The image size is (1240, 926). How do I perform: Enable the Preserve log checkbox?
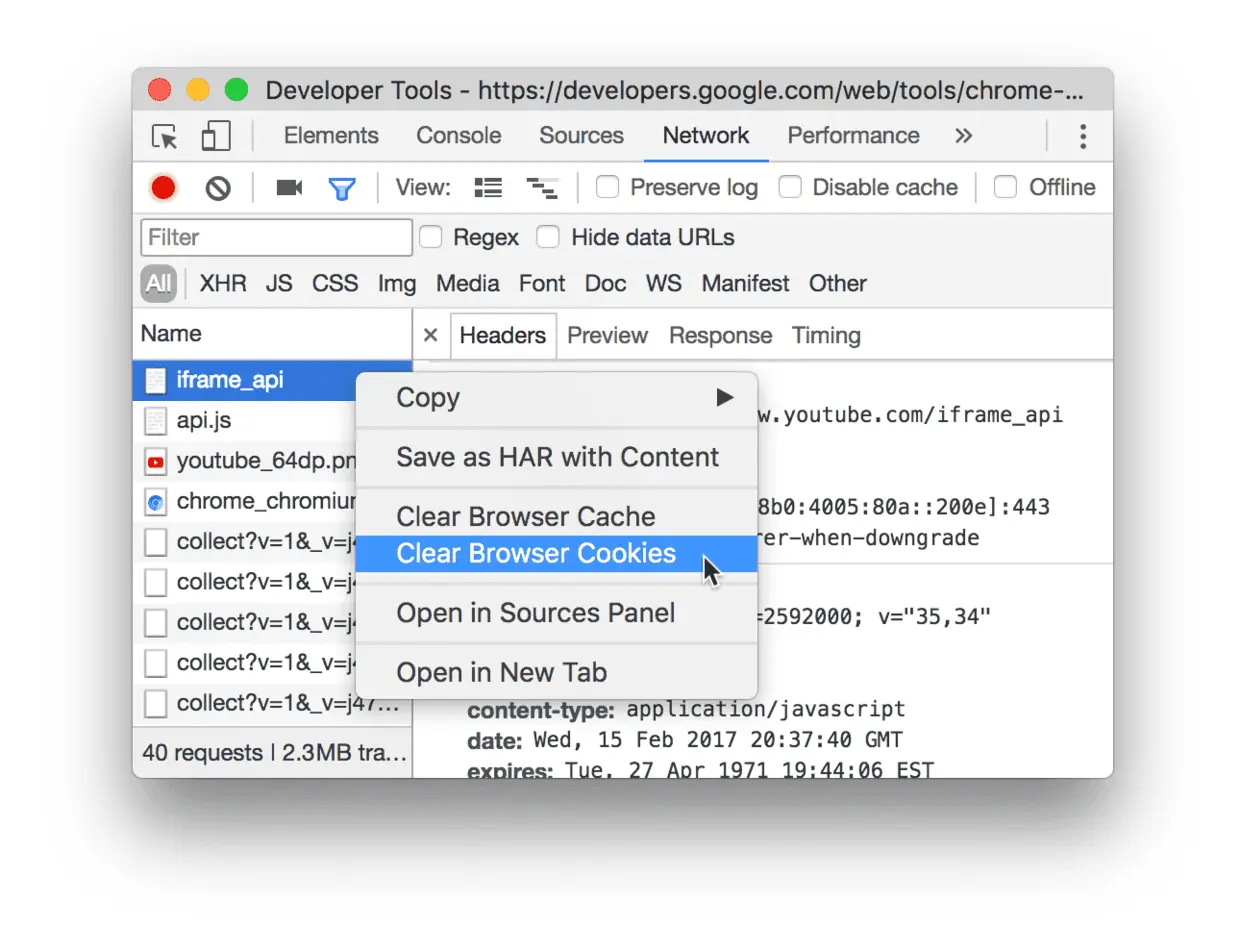tap(606, 187)
